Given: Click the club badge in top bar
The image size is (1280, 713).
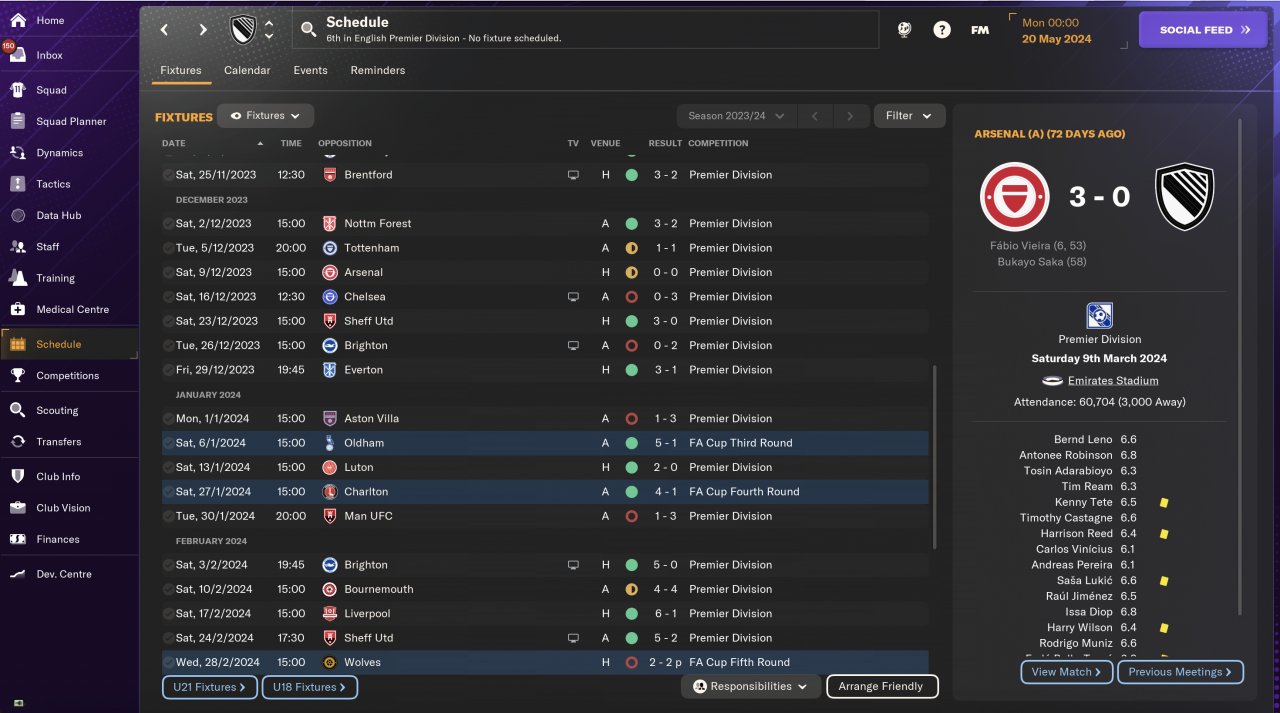Looking at the screenshot, I should 243,30.
